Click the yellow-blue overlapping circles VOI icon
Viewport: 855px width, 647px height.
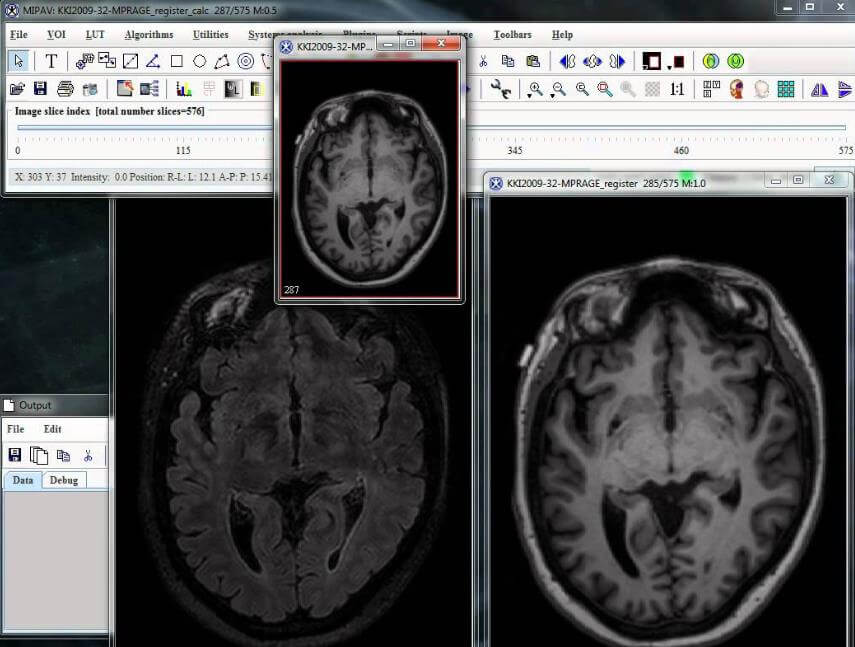[x=711, y=61]
